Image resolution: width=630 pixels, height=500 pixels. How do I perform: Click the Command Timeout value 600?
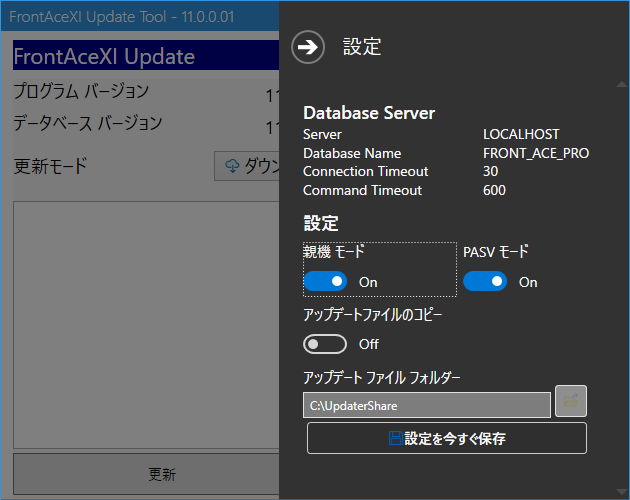point(494,190)
